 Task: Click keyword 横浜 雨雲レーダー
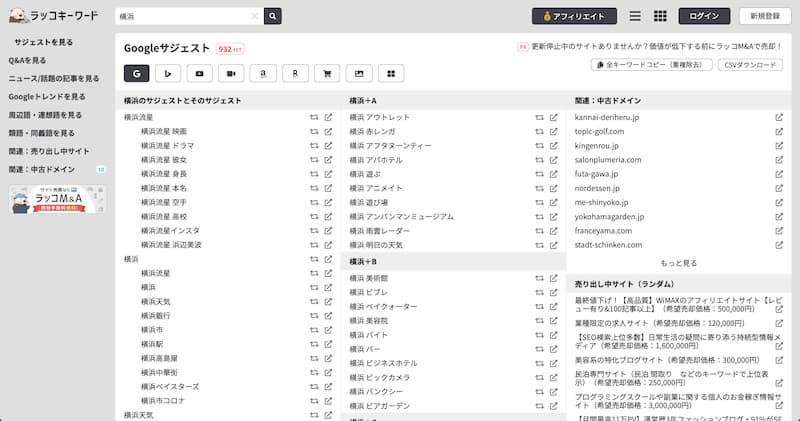pyautogui.click(x=380, y=231)
